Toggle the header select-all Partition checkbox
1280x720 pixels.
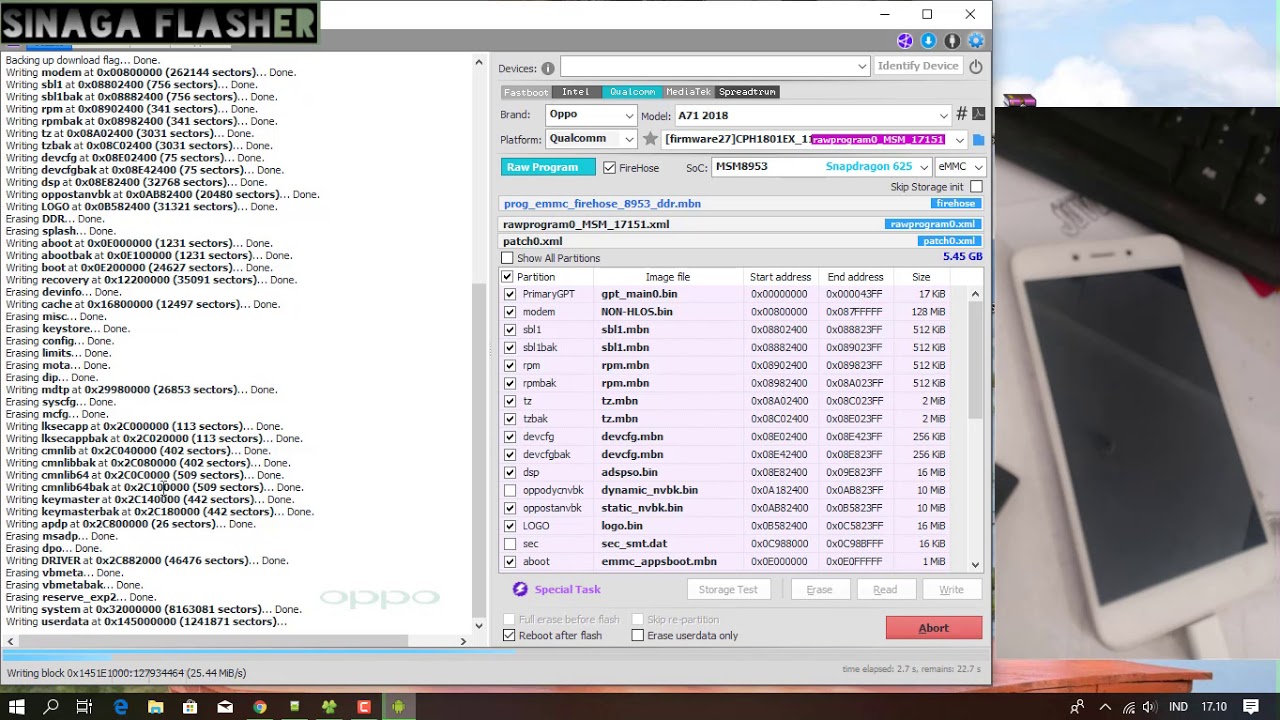[x=507, y=277]
